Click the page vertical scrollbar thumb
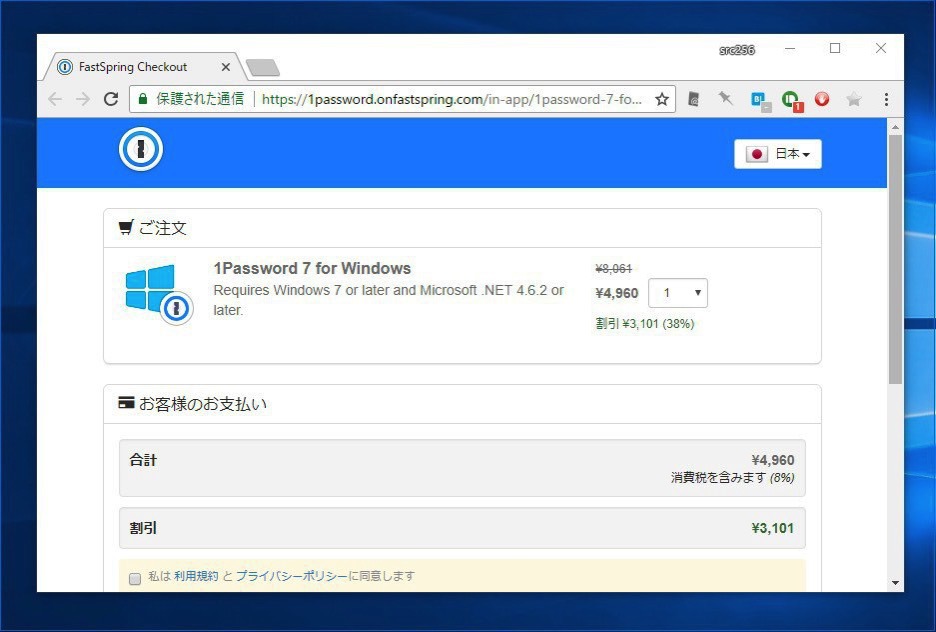Viewport: 936px width, 632px height. coord(895,260)
